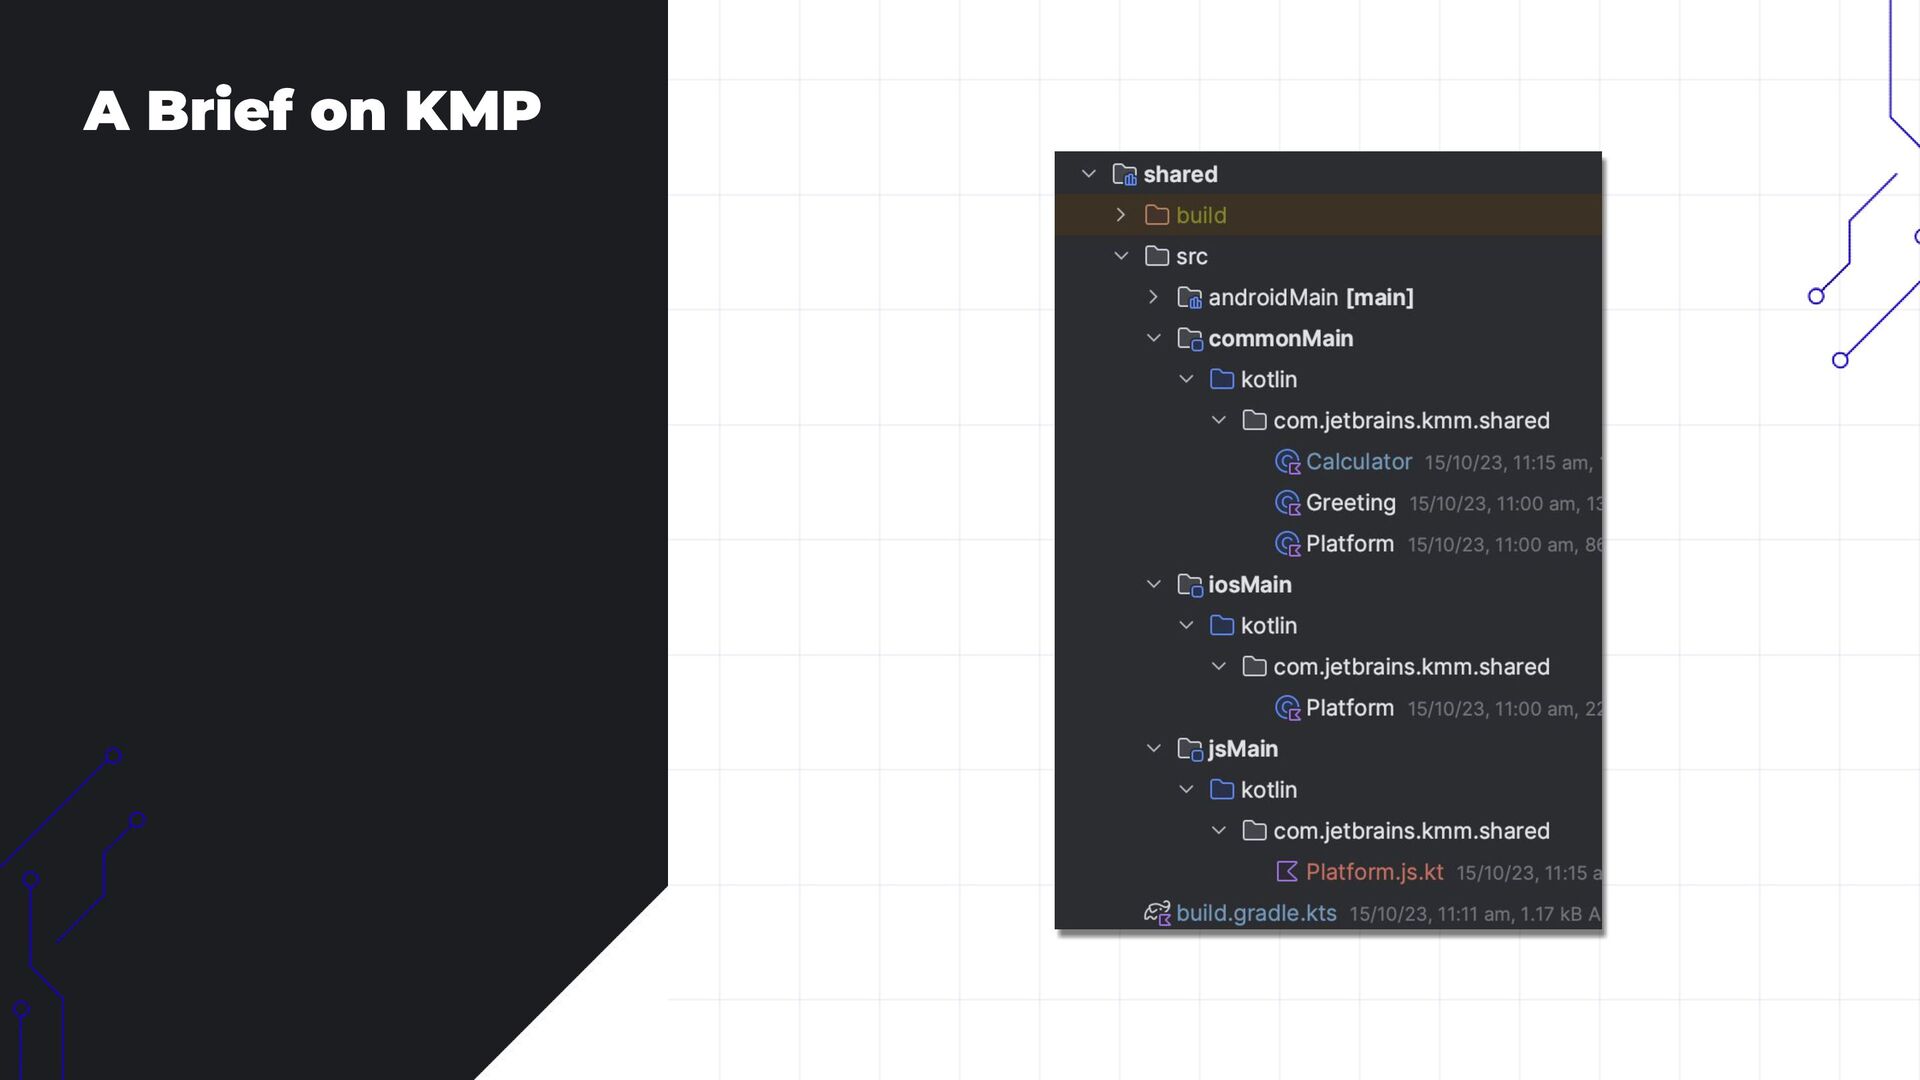Select the Platform file under iosMain
The width and height of the screenshot is (1920, 1080).
(1349, 708)
